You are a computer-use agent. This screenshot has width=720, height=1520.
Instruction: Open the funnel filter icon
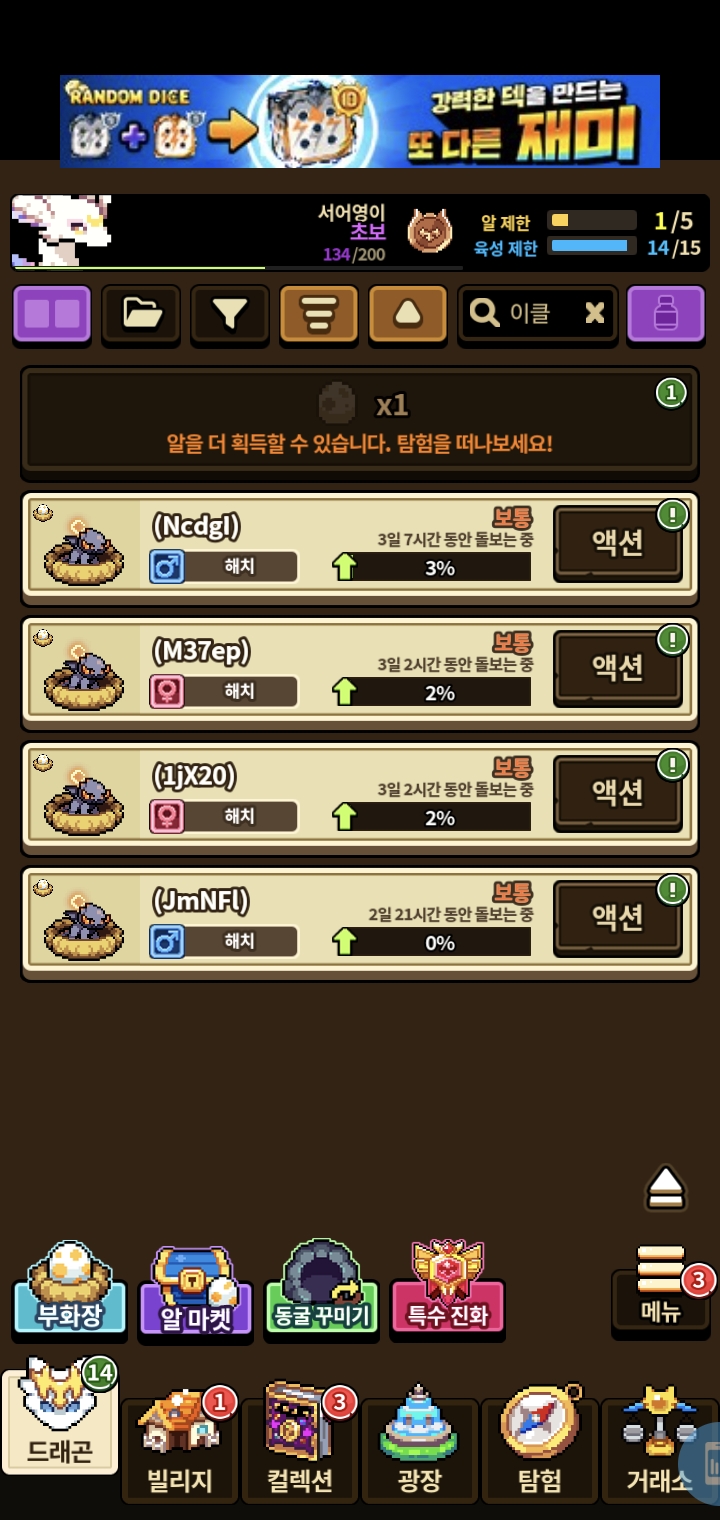pos(230,315)
